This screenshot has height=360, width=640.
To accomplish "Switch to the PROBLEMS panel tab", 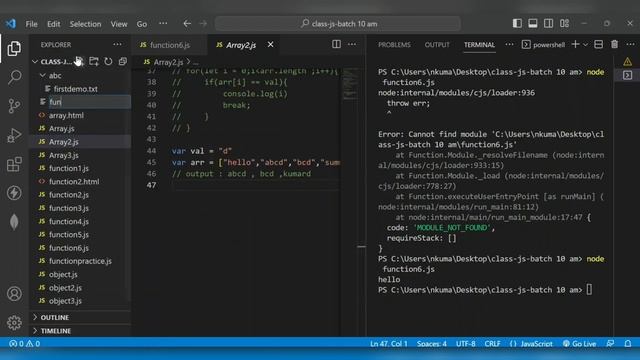I will click(394, 44).
